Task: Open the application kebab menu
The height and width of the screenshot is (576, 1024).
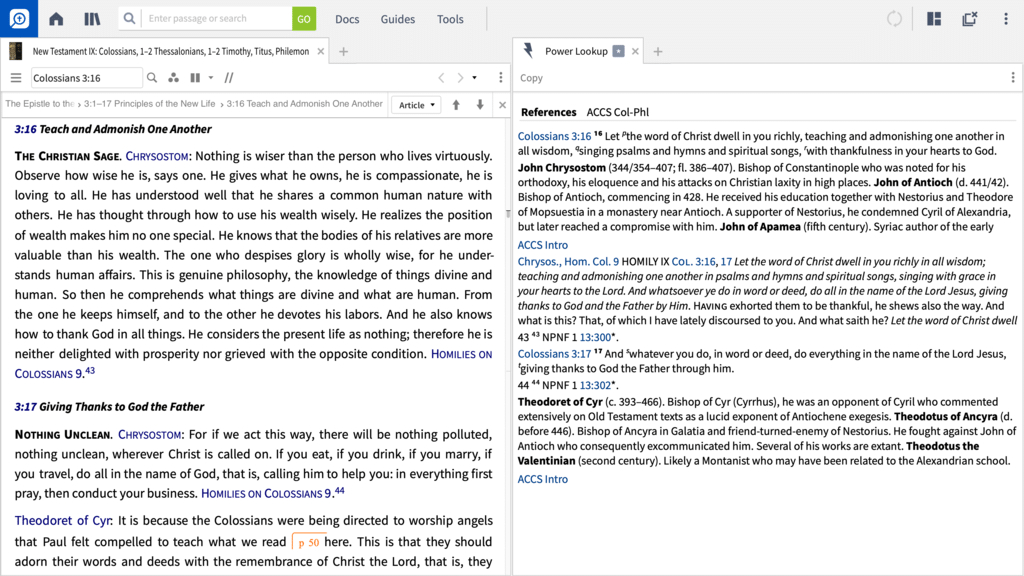Action: (1006, 19)
